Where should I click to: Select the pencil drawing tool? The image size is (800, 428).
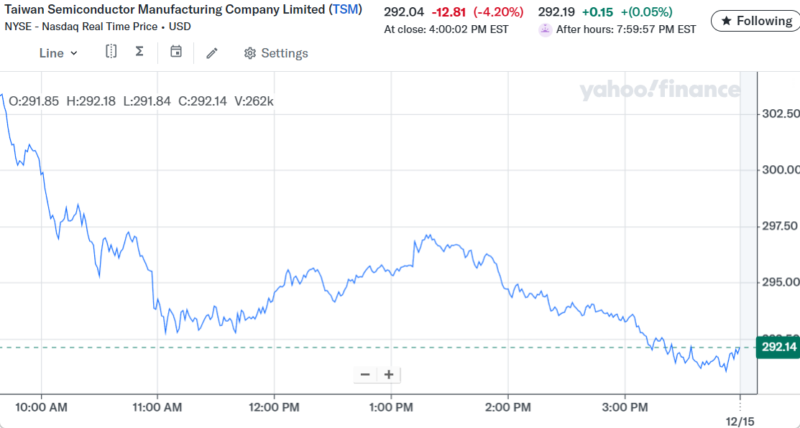(212, 53)
